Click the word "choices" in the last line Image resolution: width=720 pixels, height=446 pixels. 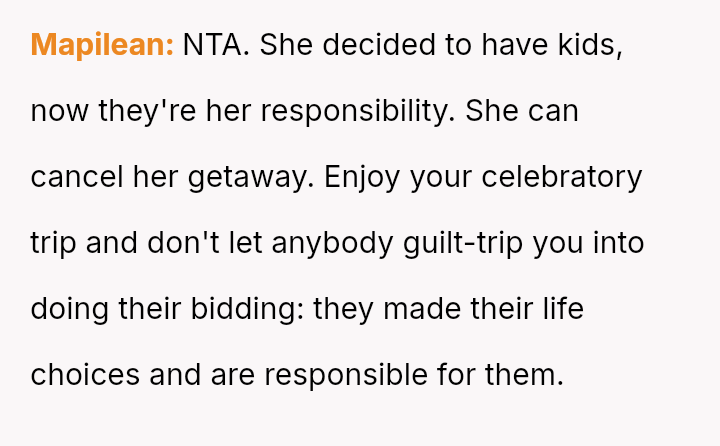[85, 375]
